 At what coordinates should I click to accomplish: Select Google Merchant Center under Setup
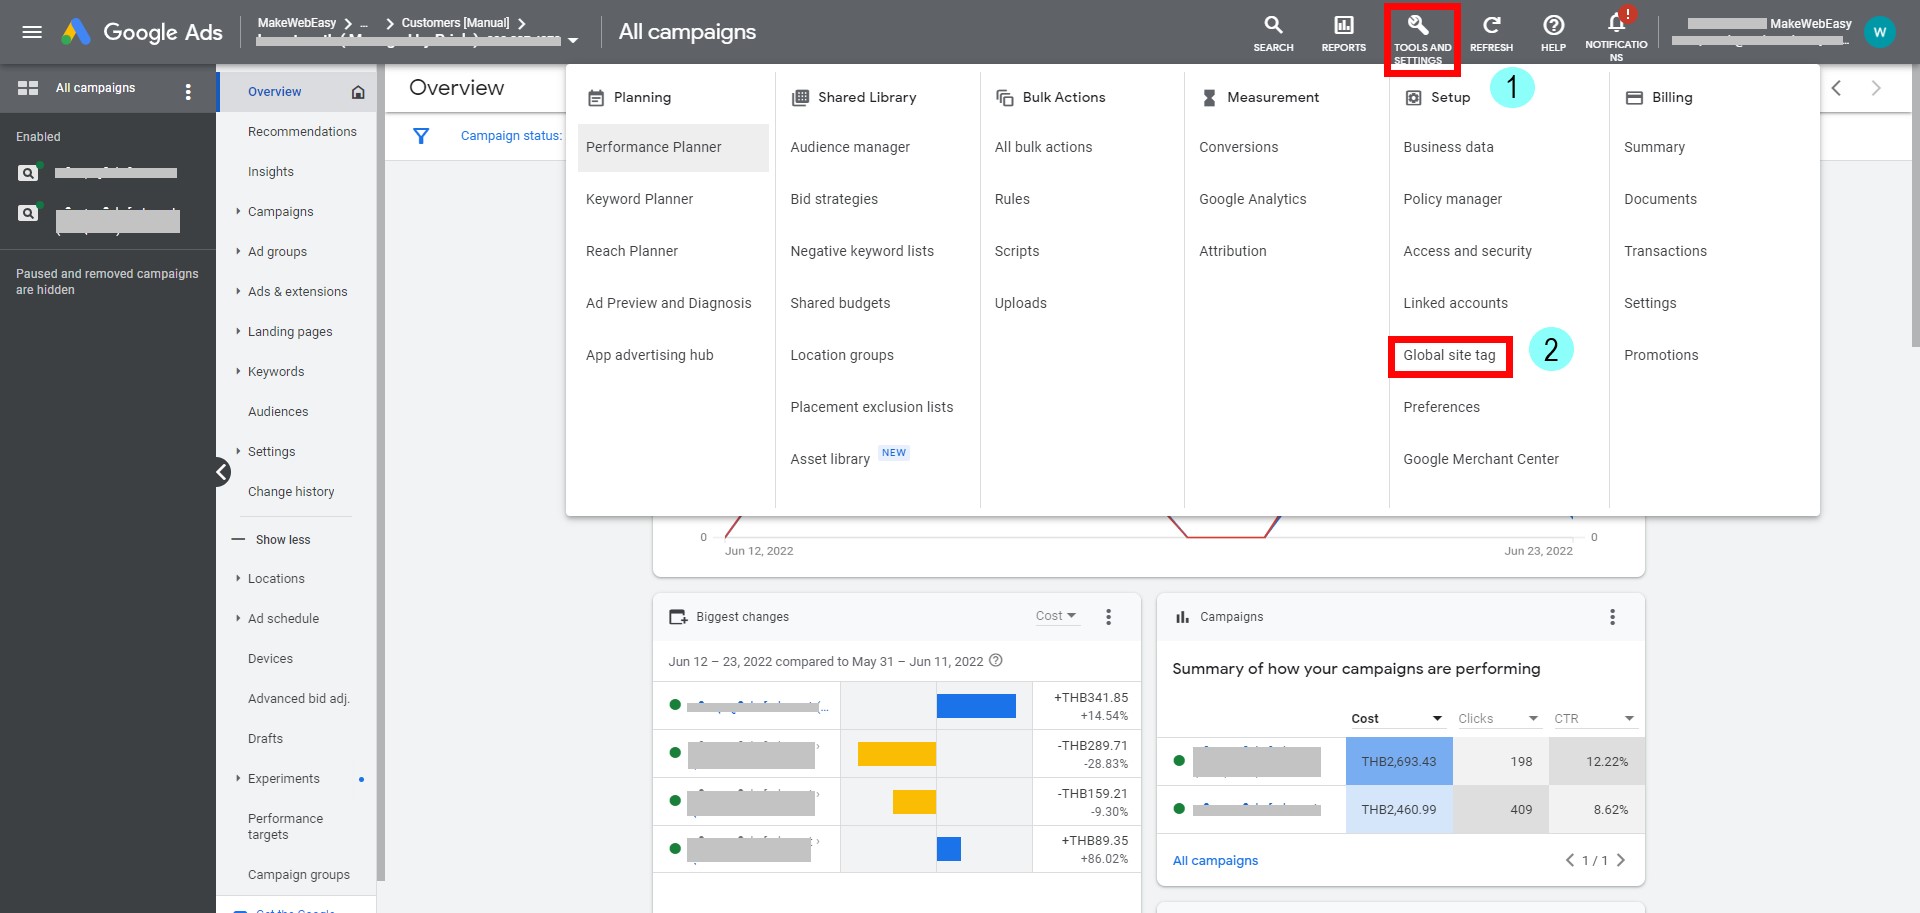(1481, 459)
